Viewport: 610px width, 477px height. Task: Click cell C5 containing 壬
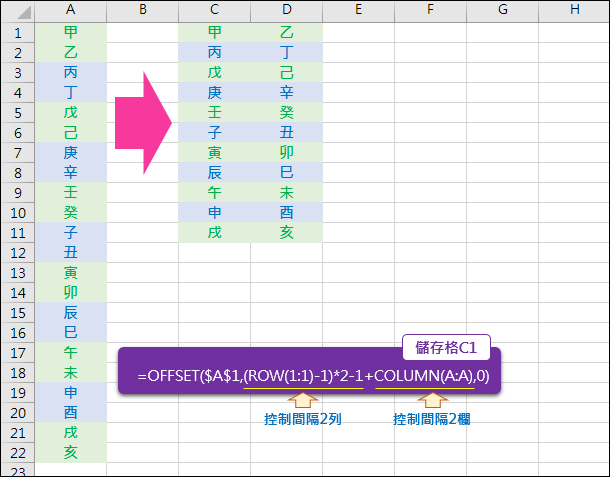click(x=214, y=112)
